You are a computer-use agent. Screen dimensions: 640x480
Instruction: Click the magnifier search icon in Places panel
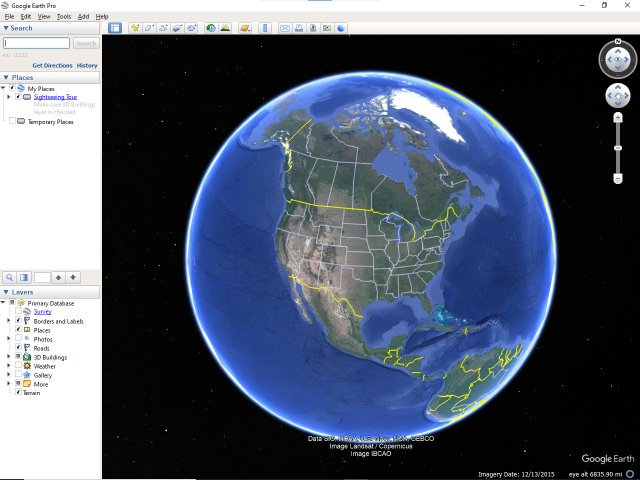[9, 278]
